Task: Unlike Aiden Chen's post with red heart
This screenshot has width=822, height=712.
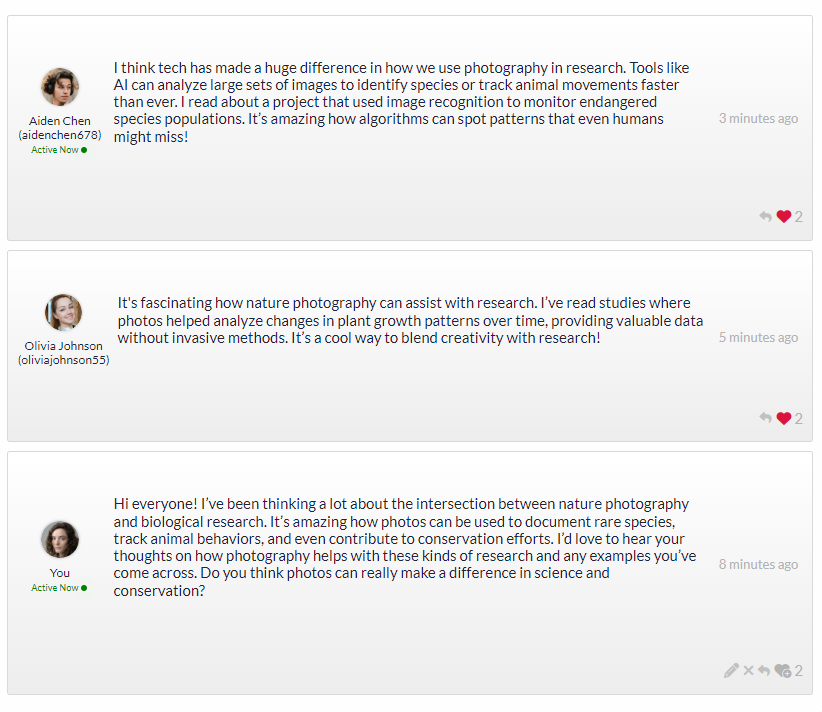Action: (784, 217)
